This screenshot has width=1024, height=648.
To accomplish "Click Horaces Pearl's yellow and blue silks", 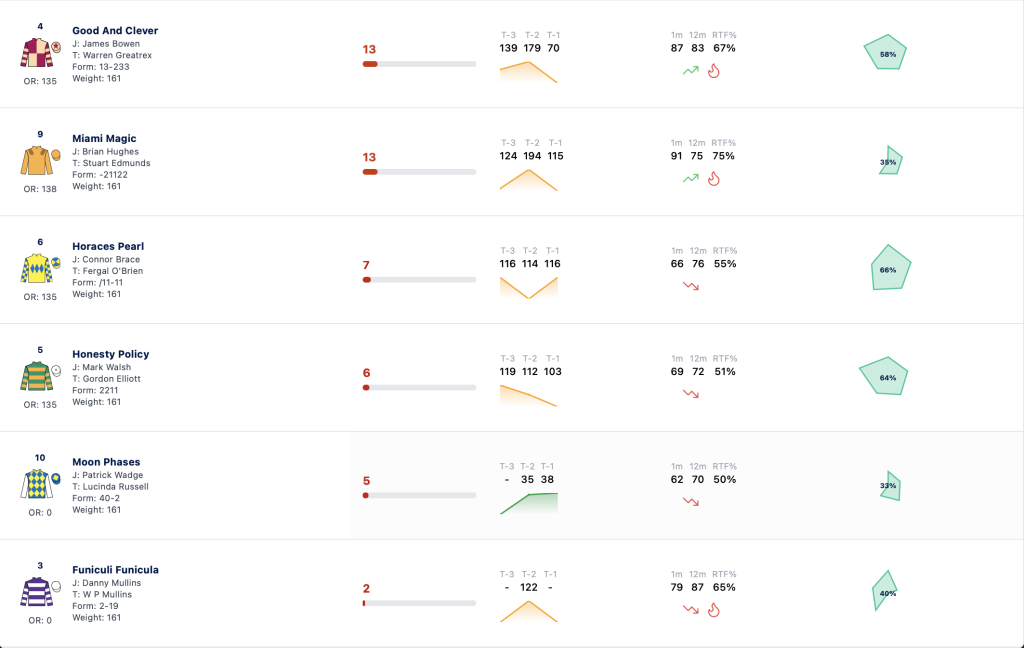I will pyautogui.click(x=40, y=268).
